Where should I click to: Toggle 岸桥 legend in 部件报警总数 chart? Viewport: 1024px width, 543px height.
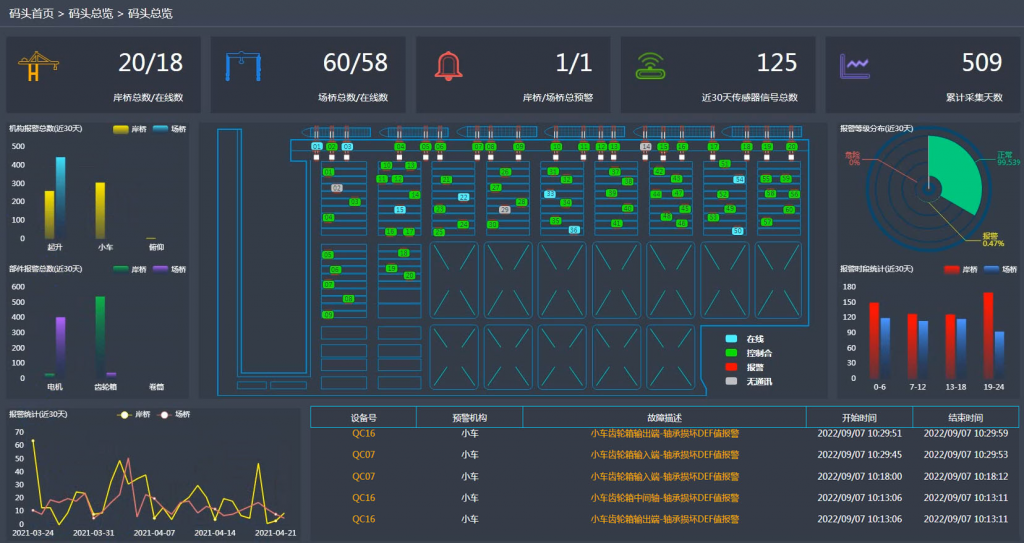[x=129, y=269]
